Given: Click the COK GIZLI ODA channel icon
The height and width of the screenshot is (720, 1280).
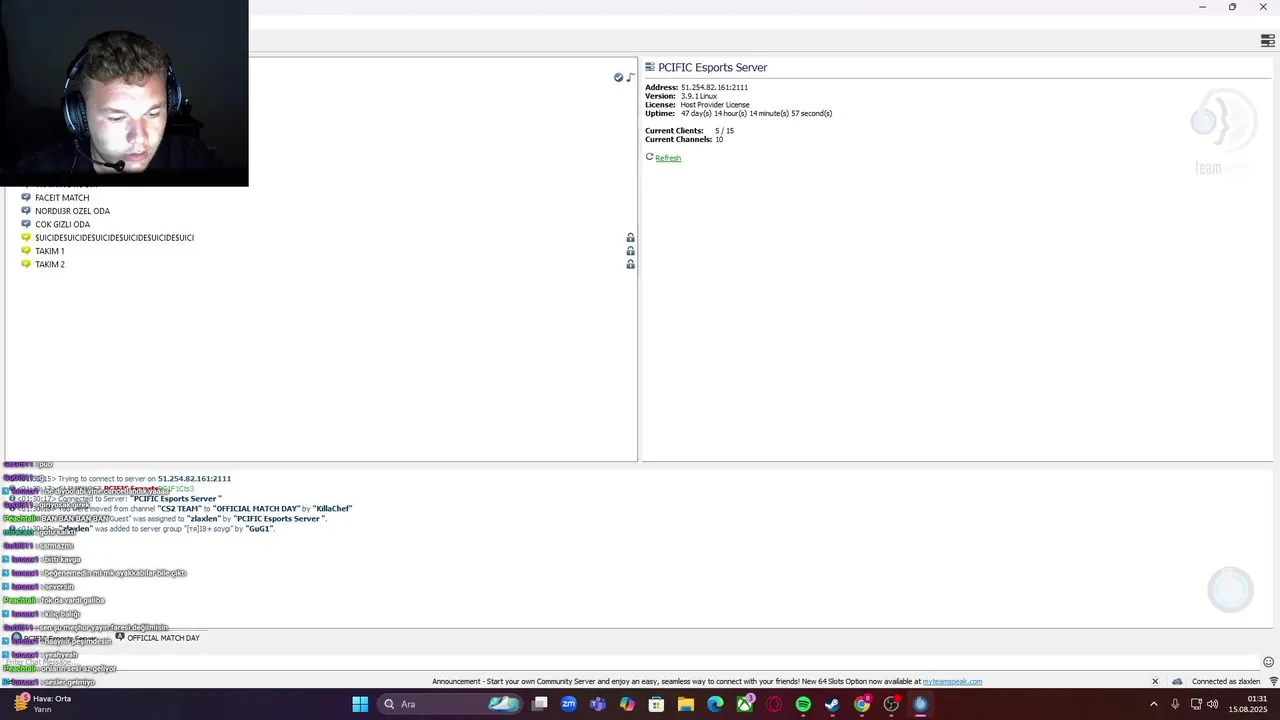Looking at the screenshot, I should click(26, 224).
